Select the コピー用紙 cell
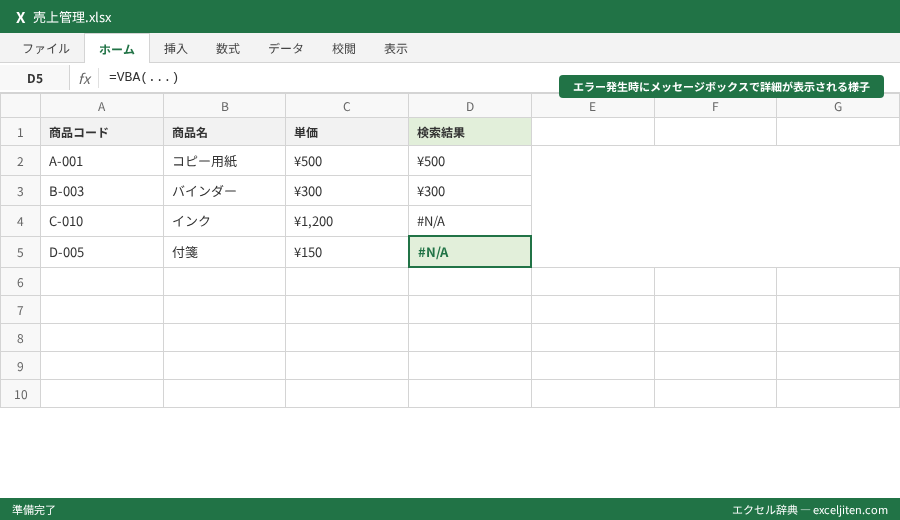900x520 pixels. pos(224,161)
